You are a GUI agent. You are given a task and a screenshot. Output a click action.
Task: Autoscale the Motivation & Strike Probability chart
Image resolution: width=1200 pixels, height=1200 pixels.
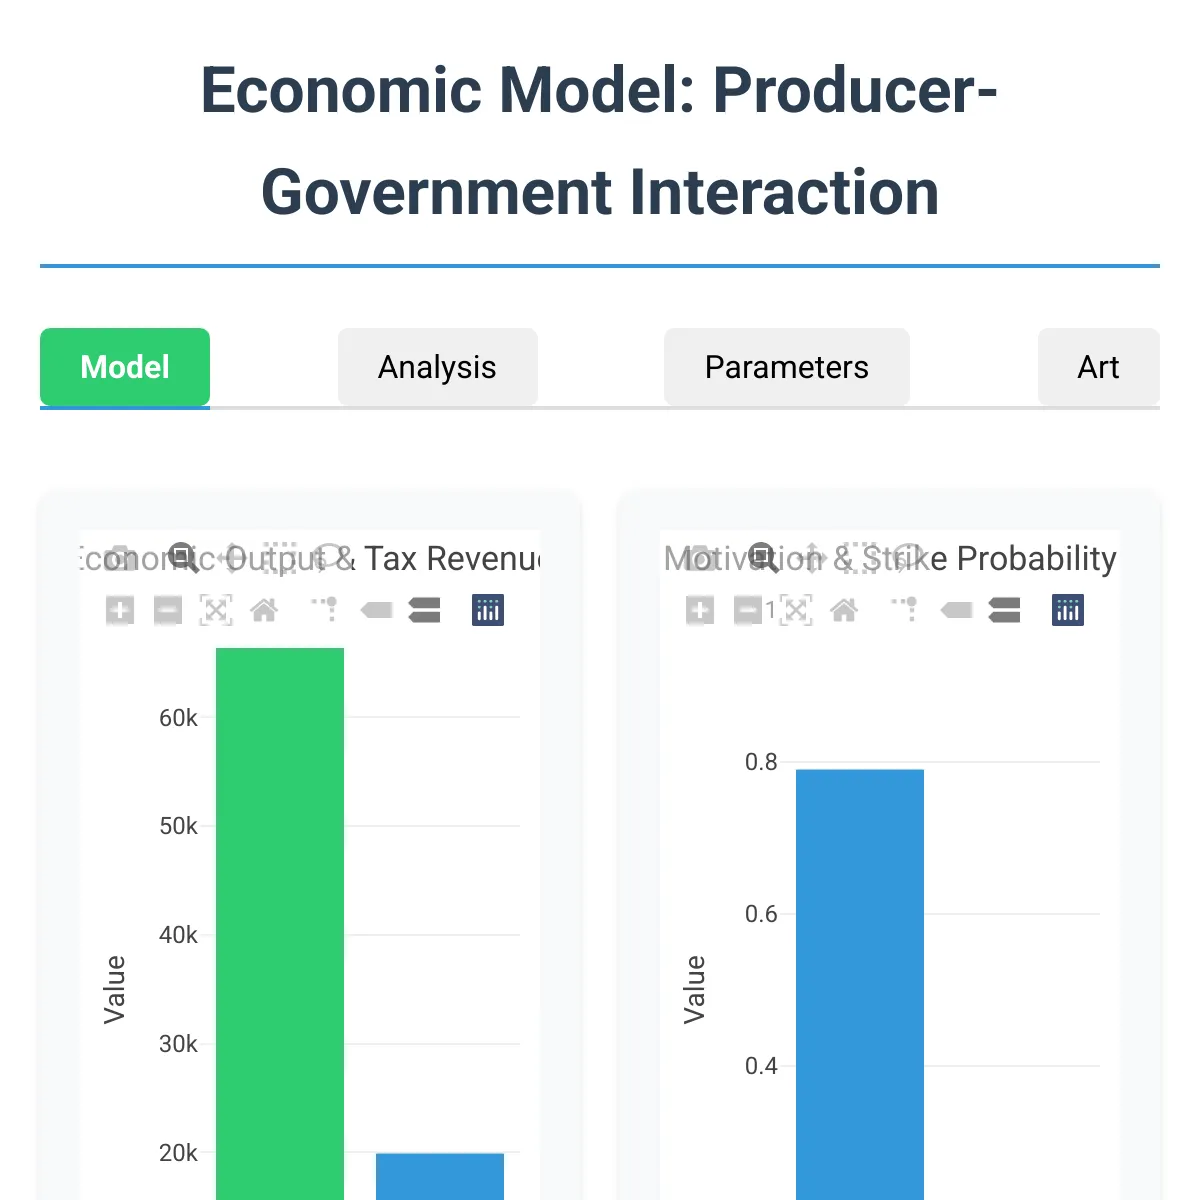[x=798, y=610]
